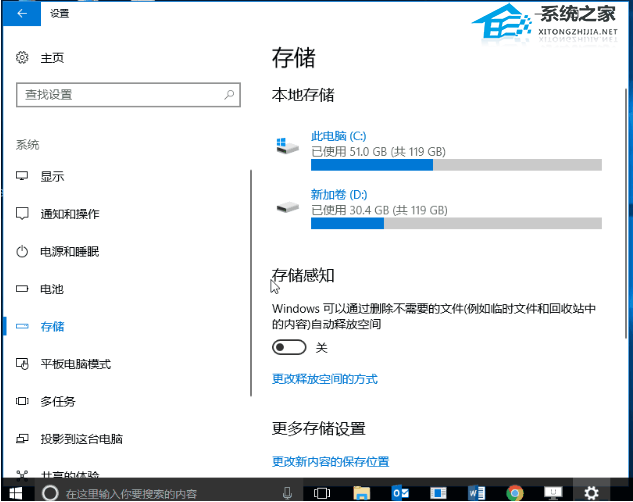Click the D: drive usage bar

[456, 223]
